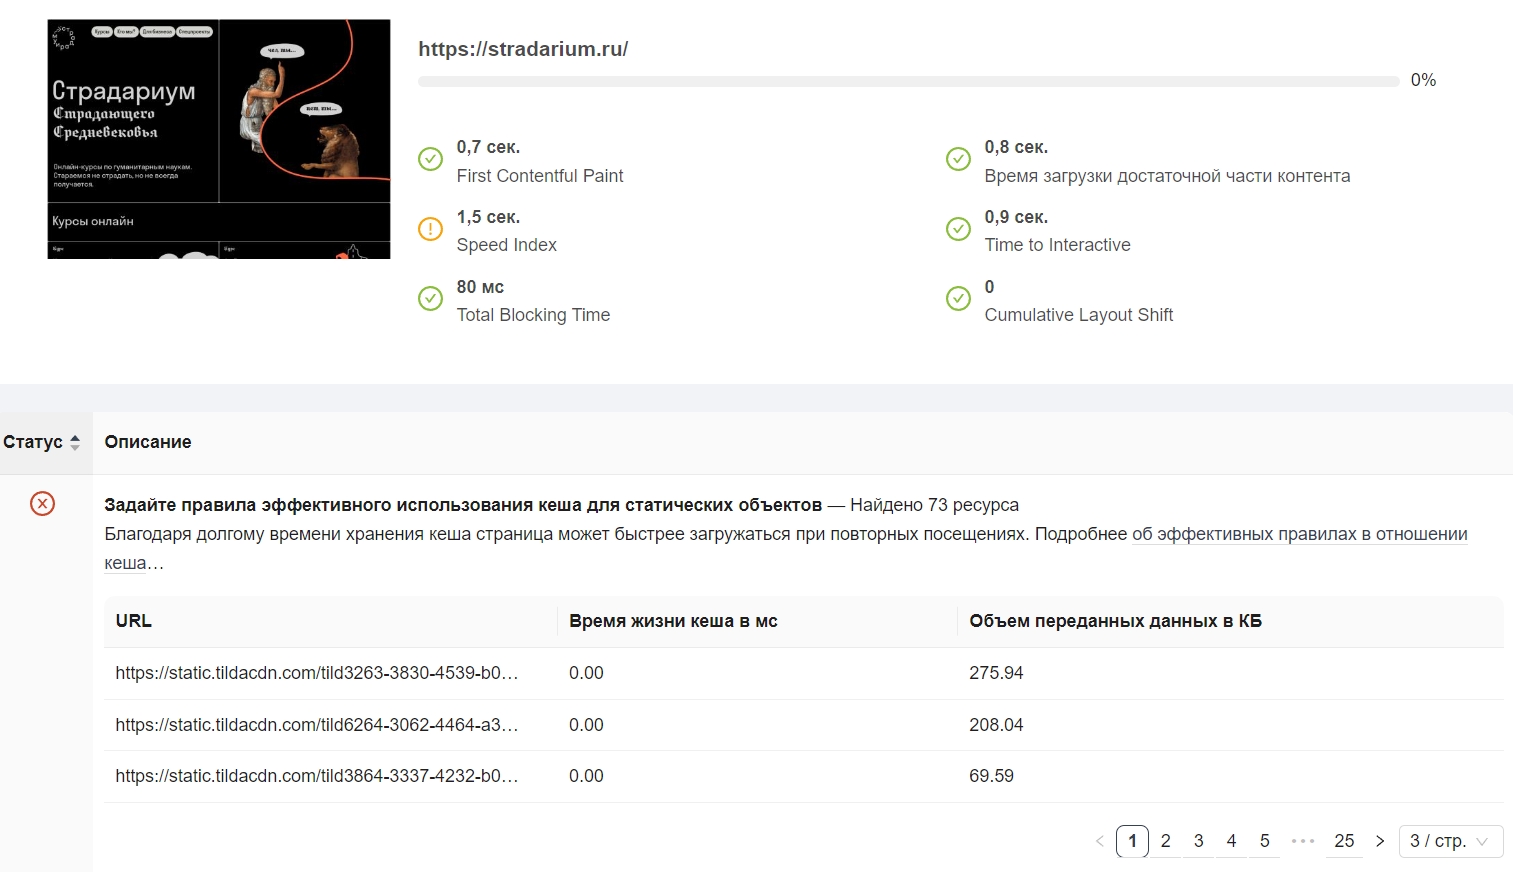The width and height of the screenshot is (1513, 872).
Task: Click the Speed Index orange warning icon
Action: click(430, 229)
